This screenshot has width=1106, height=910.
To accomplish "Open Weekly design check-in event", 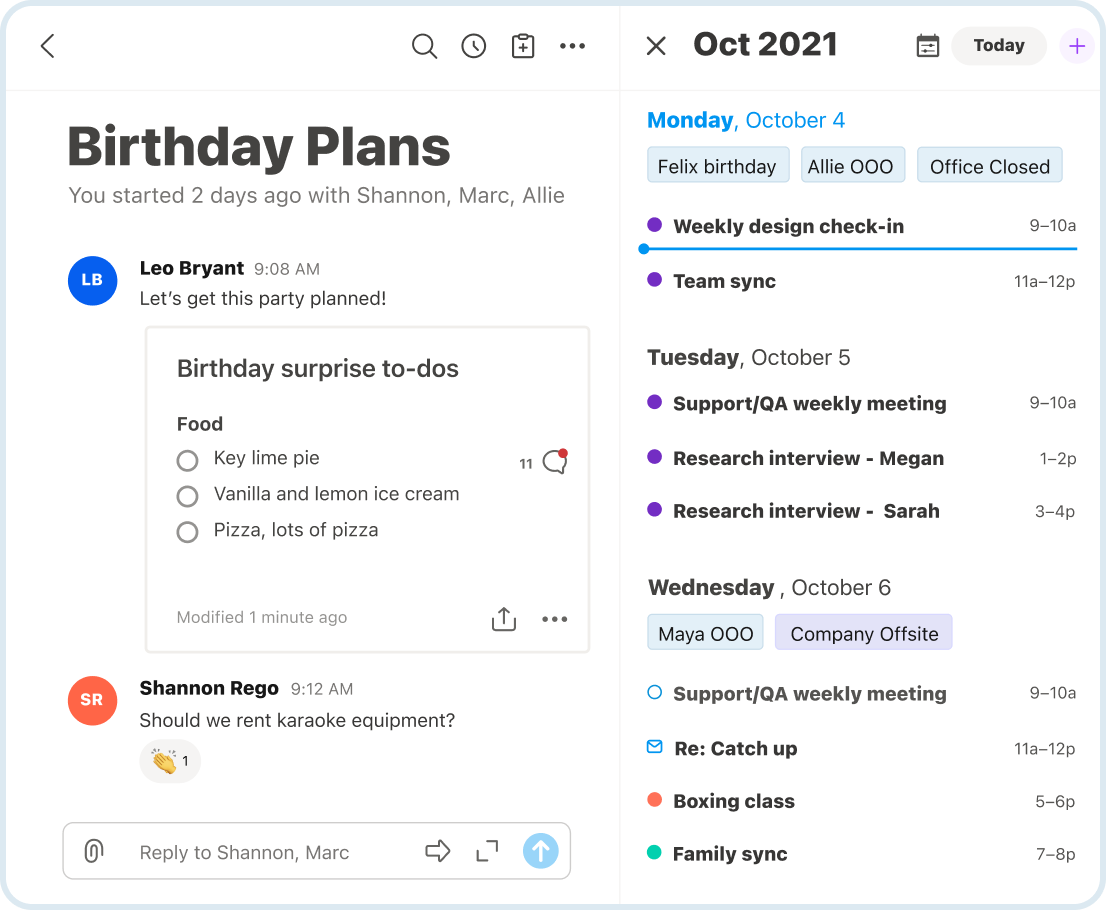I will (861, 226).
